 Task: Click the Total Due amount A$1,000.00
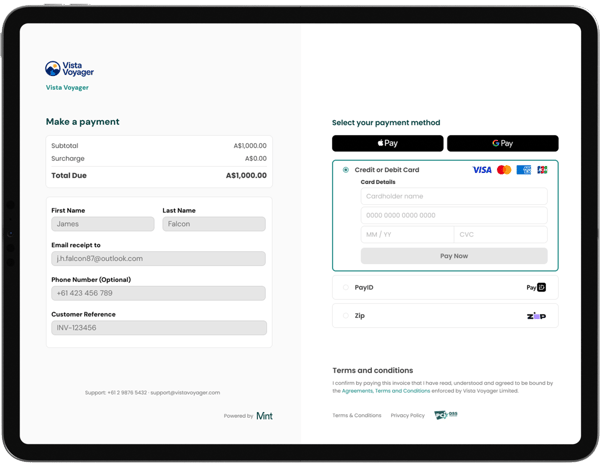point(246,176)
